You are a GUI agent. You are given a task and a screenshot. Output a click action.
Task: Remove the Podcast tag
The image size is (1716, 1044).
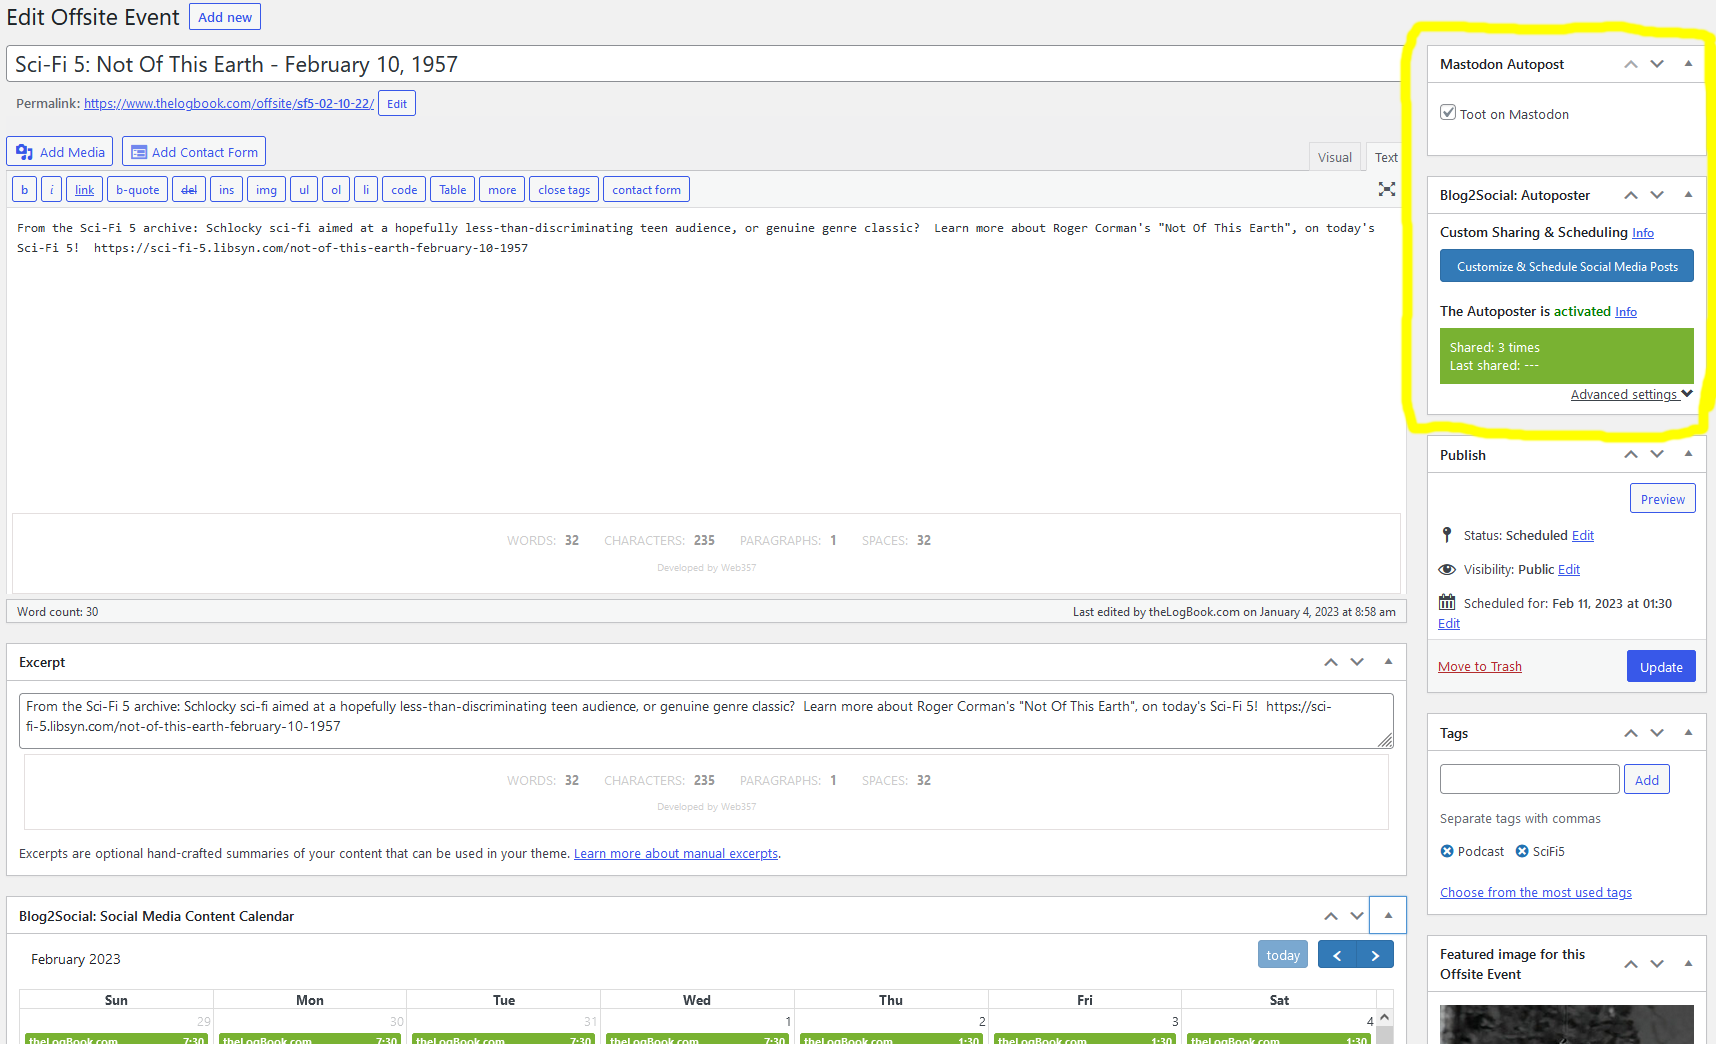(1447, 851)
